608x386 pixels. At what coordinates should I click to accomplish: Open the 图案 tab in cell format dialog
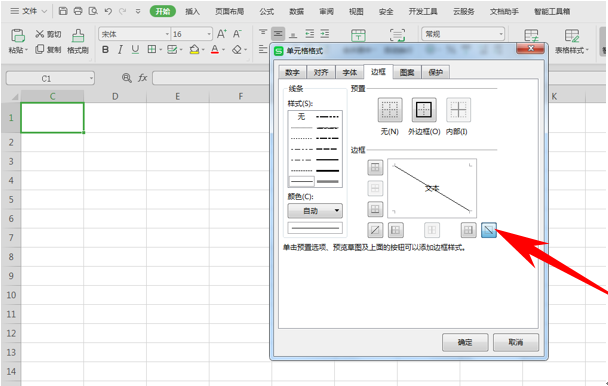pos(407,73)
